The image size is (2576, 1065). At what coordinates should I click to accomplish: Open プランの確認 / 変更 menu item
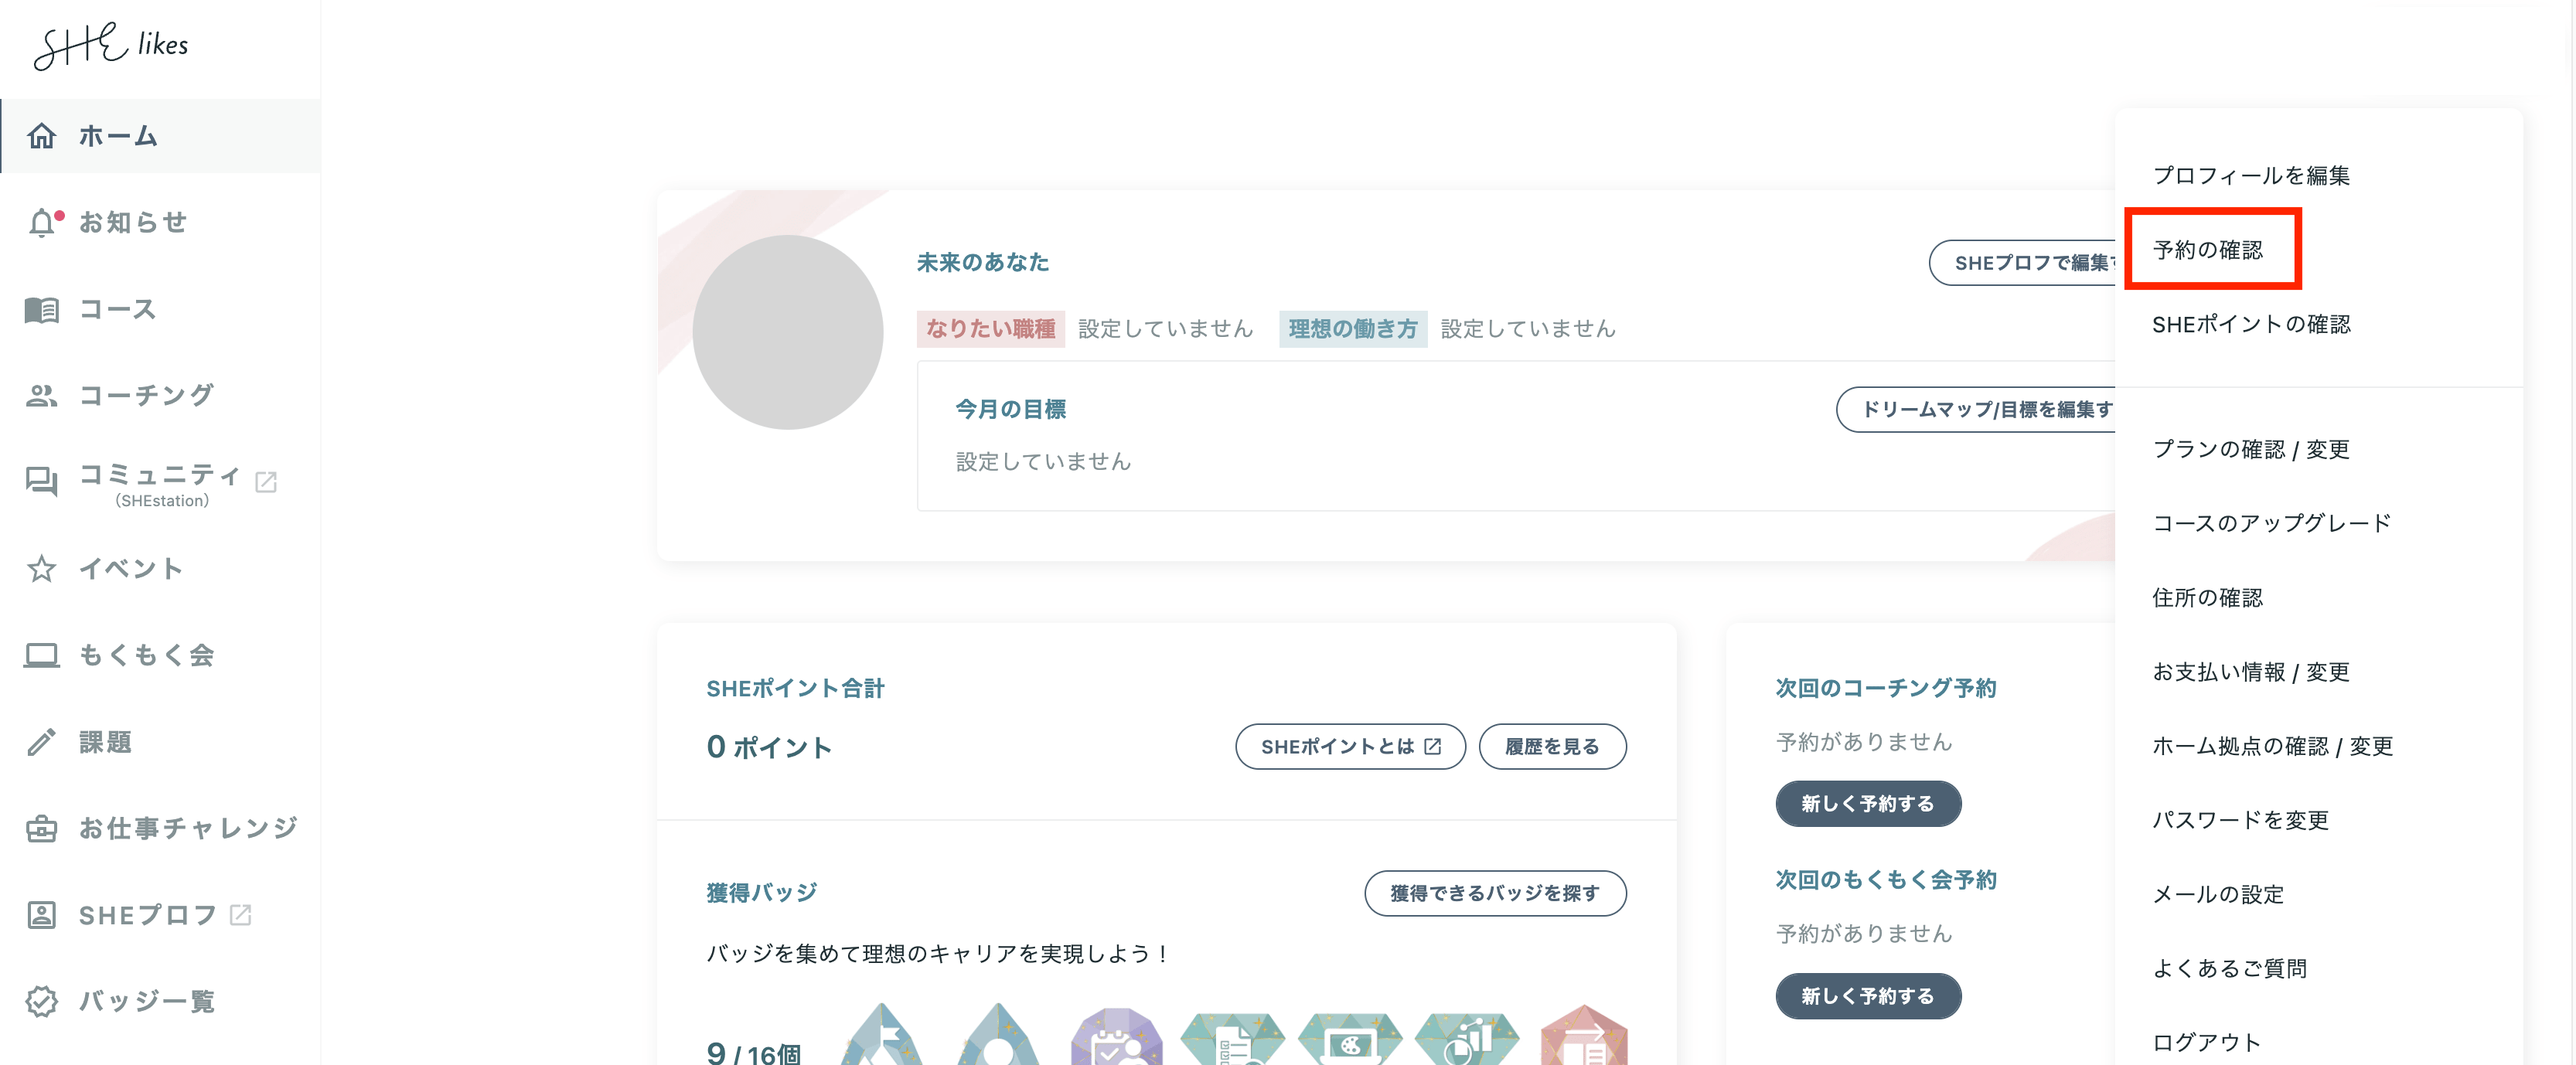click(2250, 449)
